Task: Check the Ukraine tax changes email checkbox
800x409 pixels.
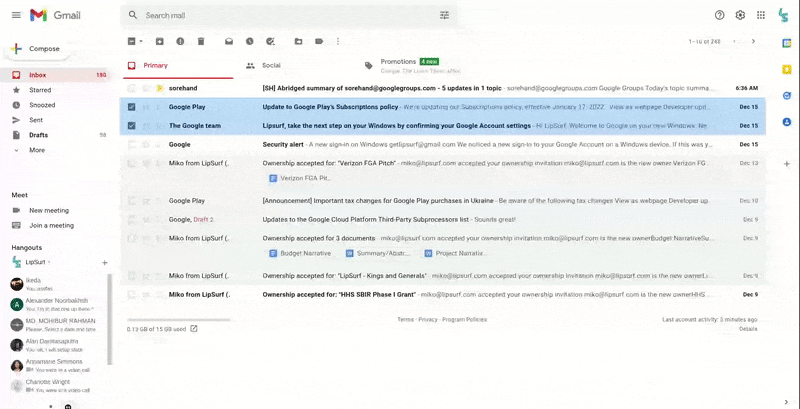Action: (132, 201)
